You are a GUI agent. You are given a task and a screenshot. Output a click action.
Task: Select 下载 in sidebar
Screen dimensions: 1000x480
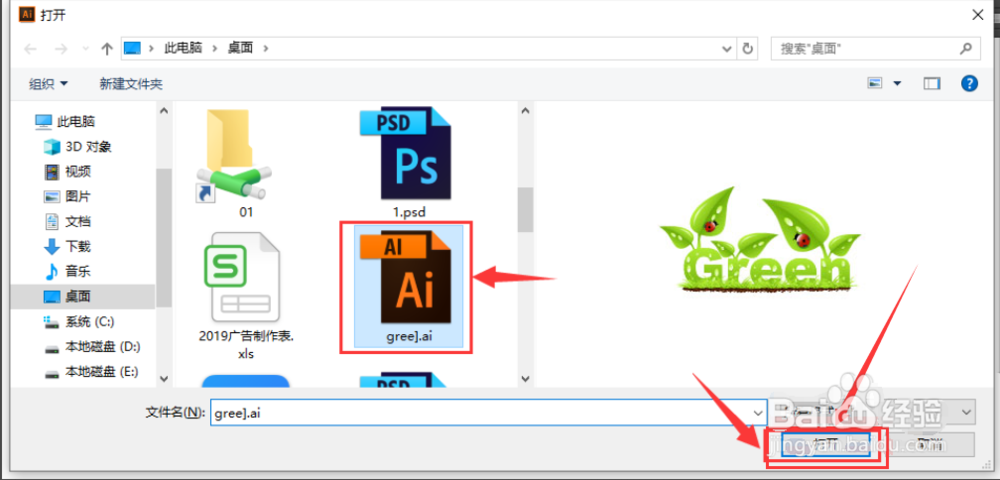[68, 246]
